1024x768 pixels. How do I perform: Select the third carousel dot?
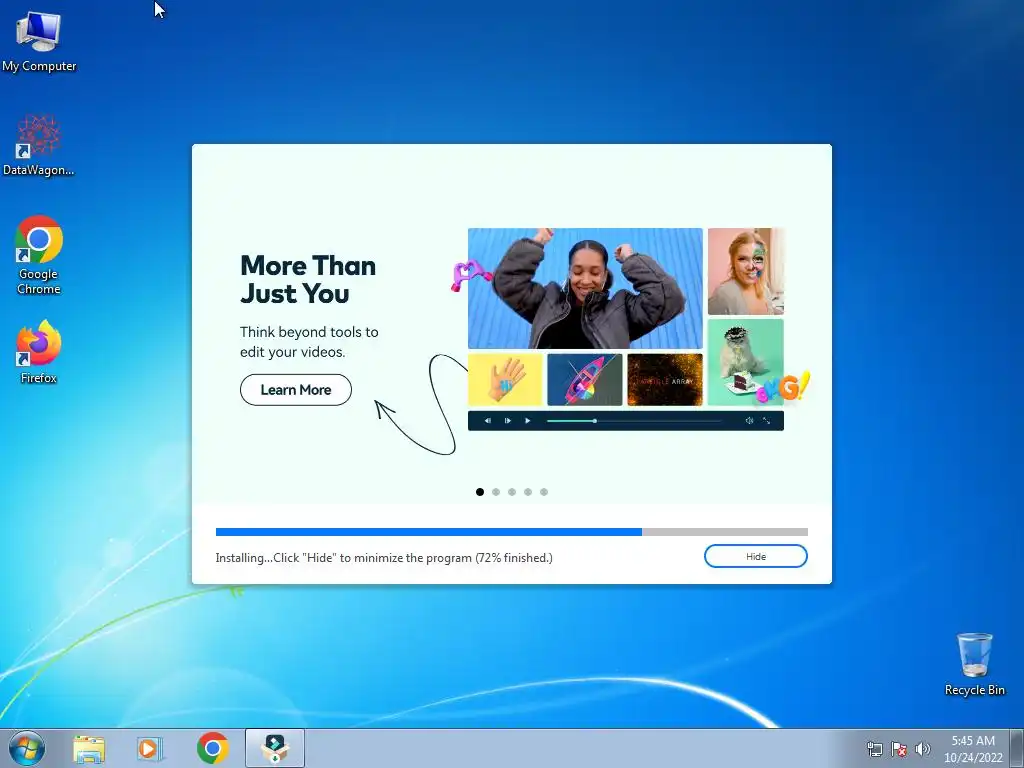click(x=512, y=492)
